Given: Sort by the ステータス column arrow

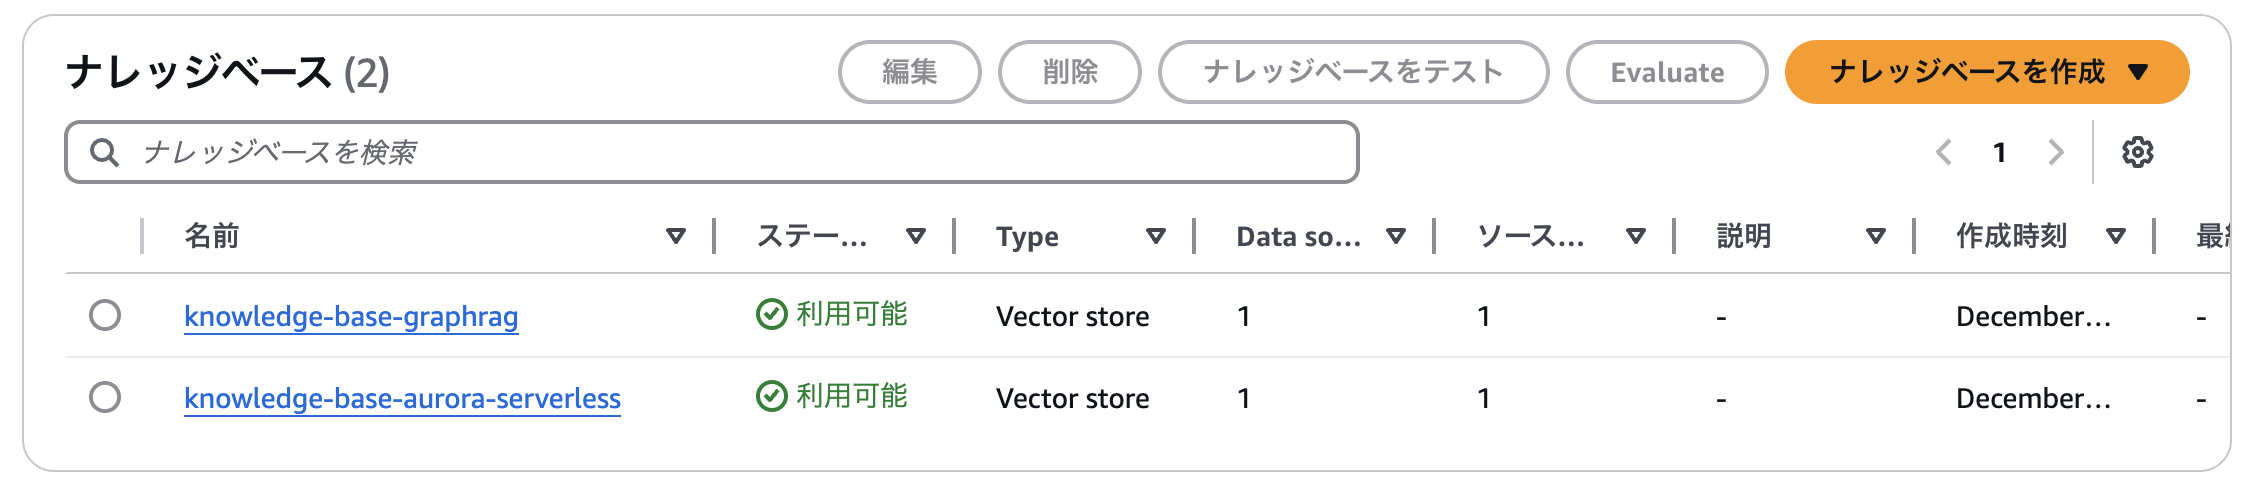Looking at the screenshot, I should point(916,236).
